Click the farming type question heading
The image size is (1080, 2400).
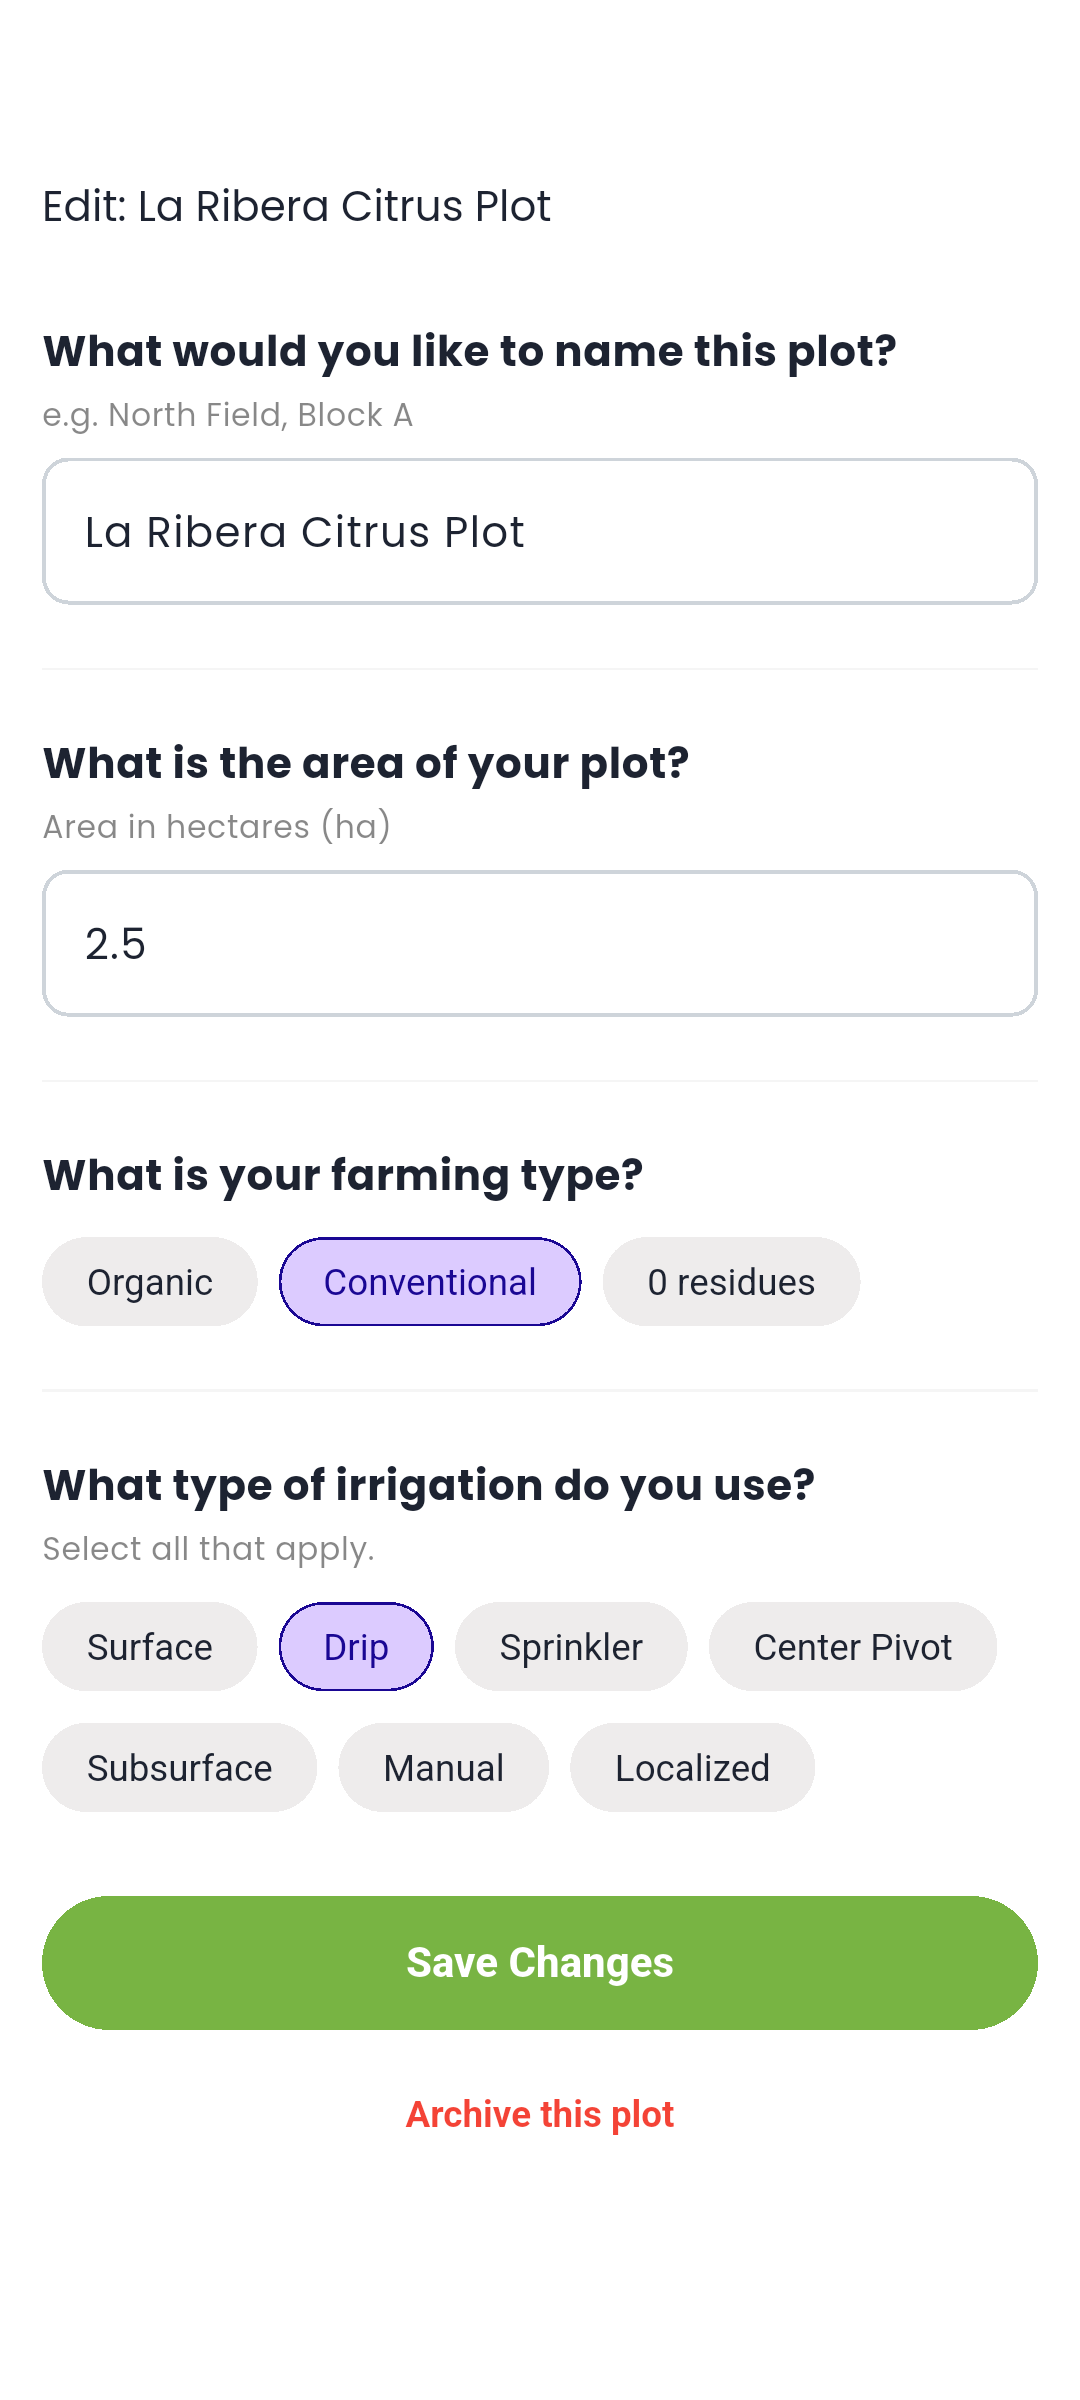[343, 1175]
